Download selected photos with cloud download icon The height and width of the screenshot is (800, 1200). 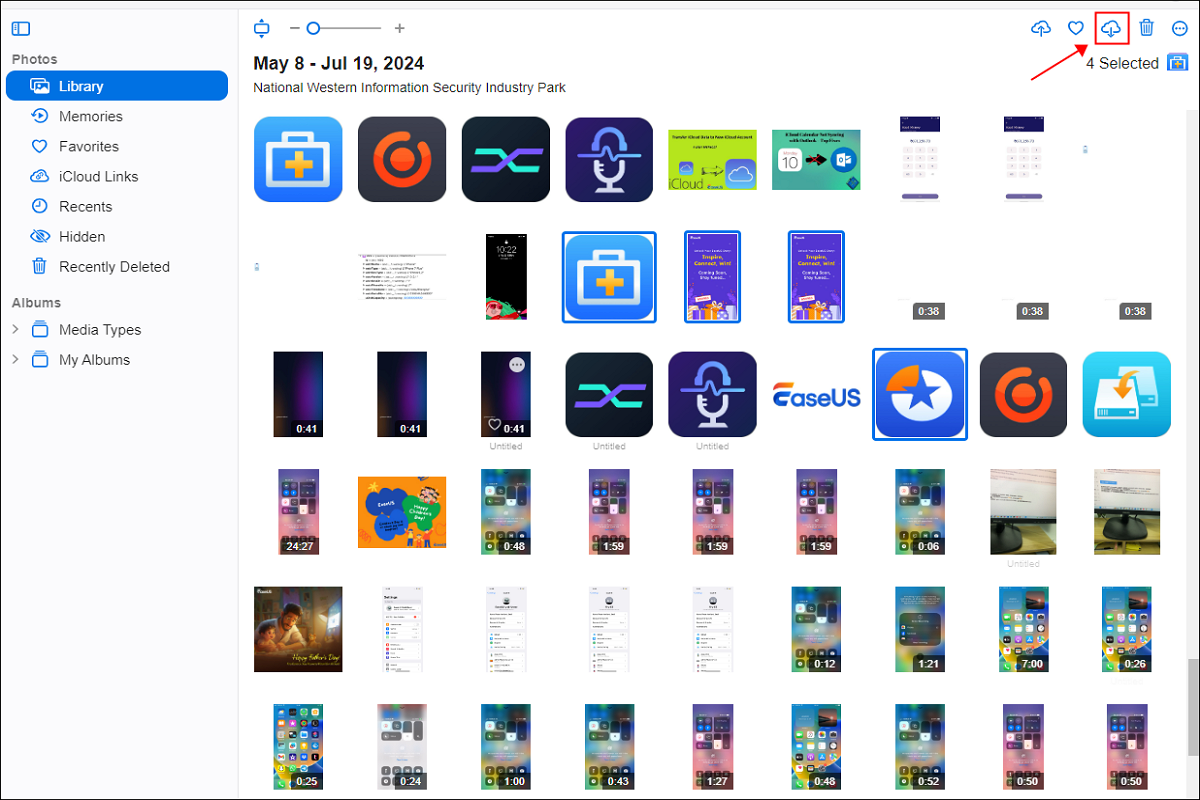1112,28
